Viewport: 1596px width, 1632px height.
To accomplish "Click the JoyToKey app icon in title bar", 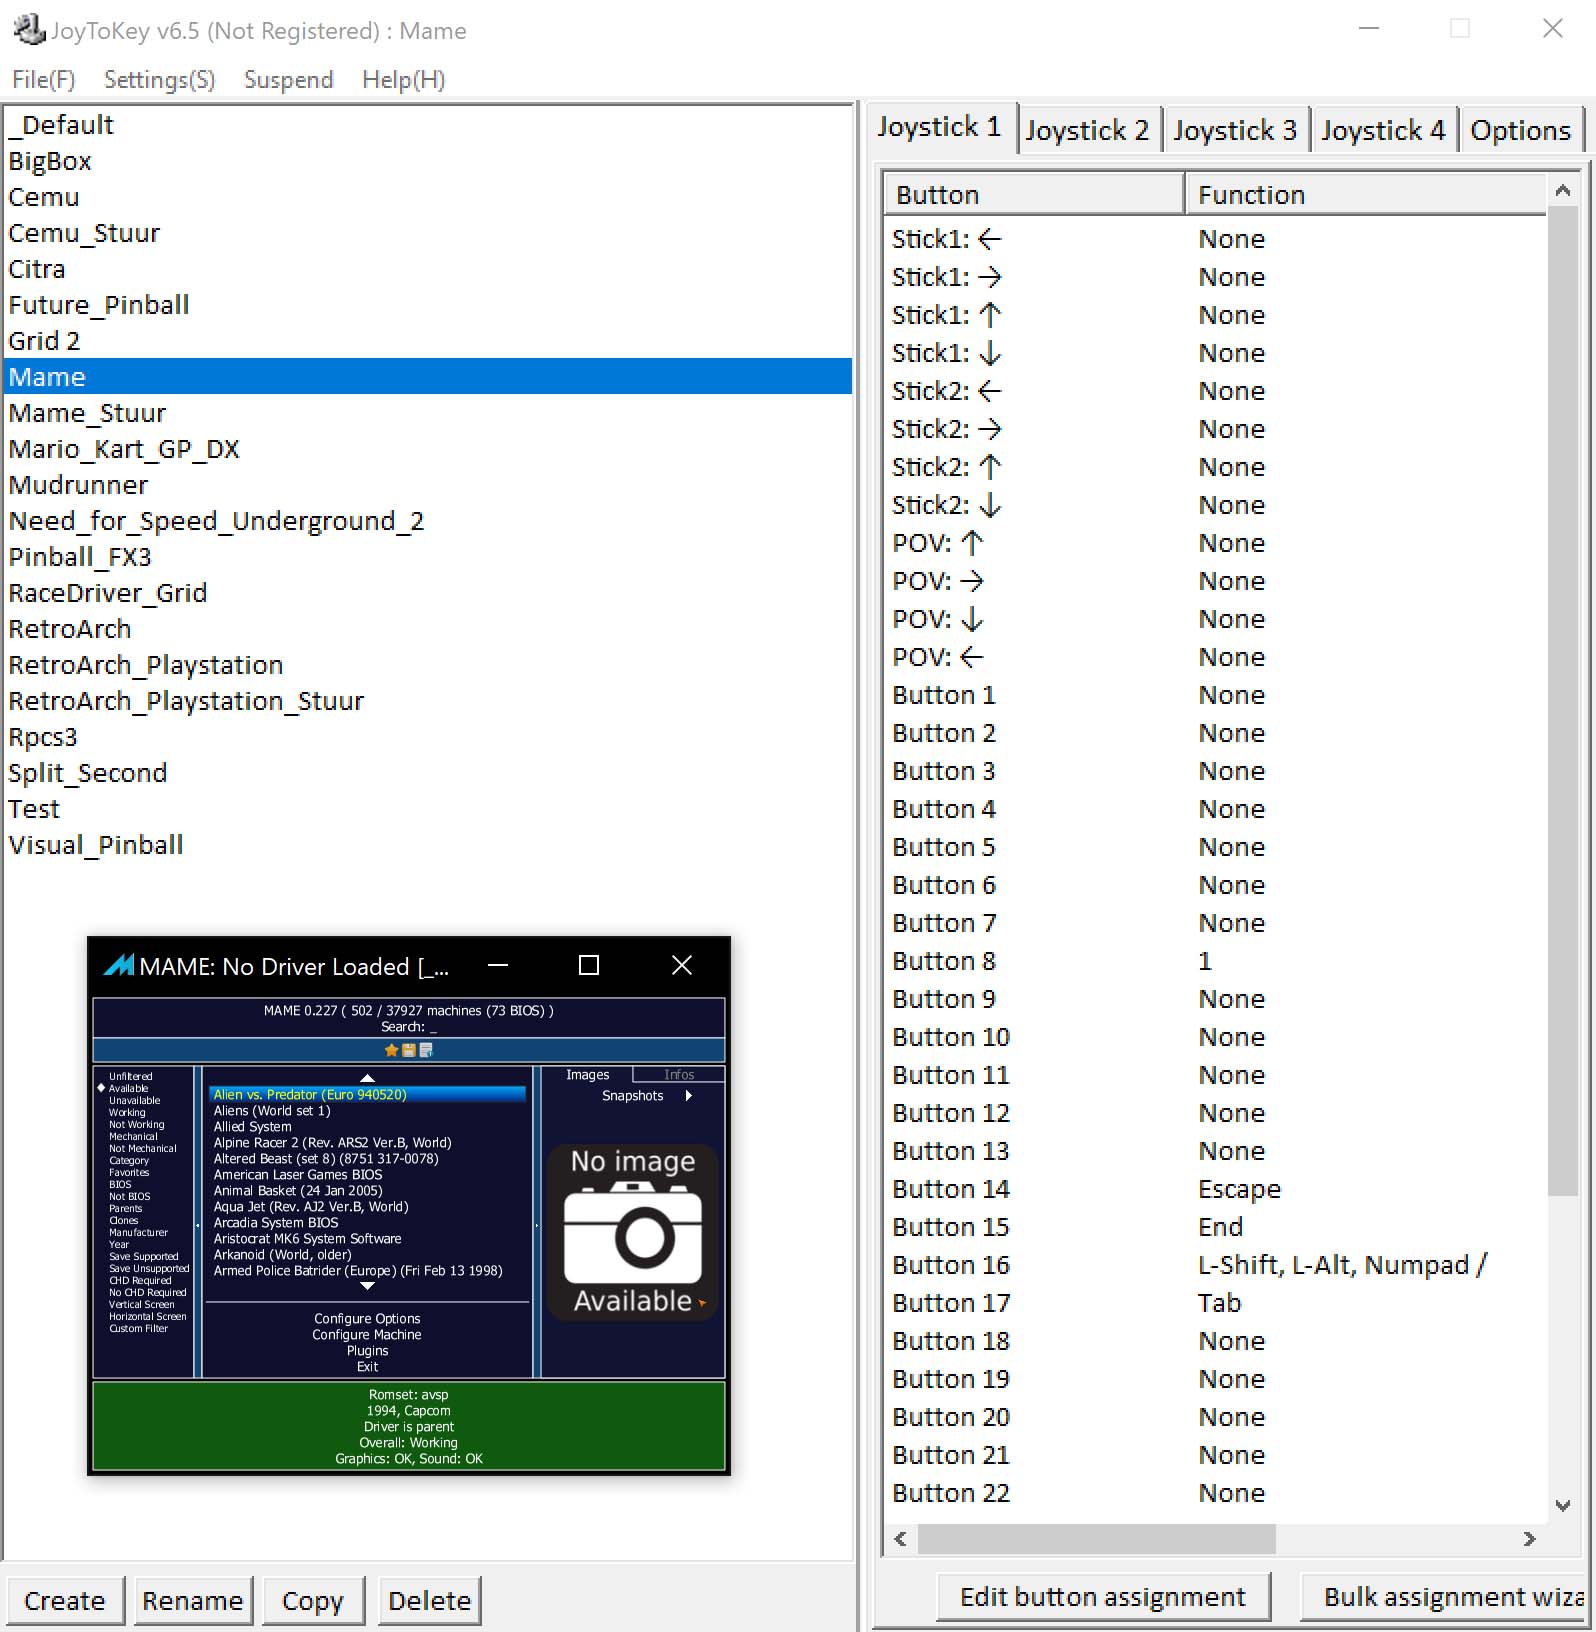I will tap(29, 30).
